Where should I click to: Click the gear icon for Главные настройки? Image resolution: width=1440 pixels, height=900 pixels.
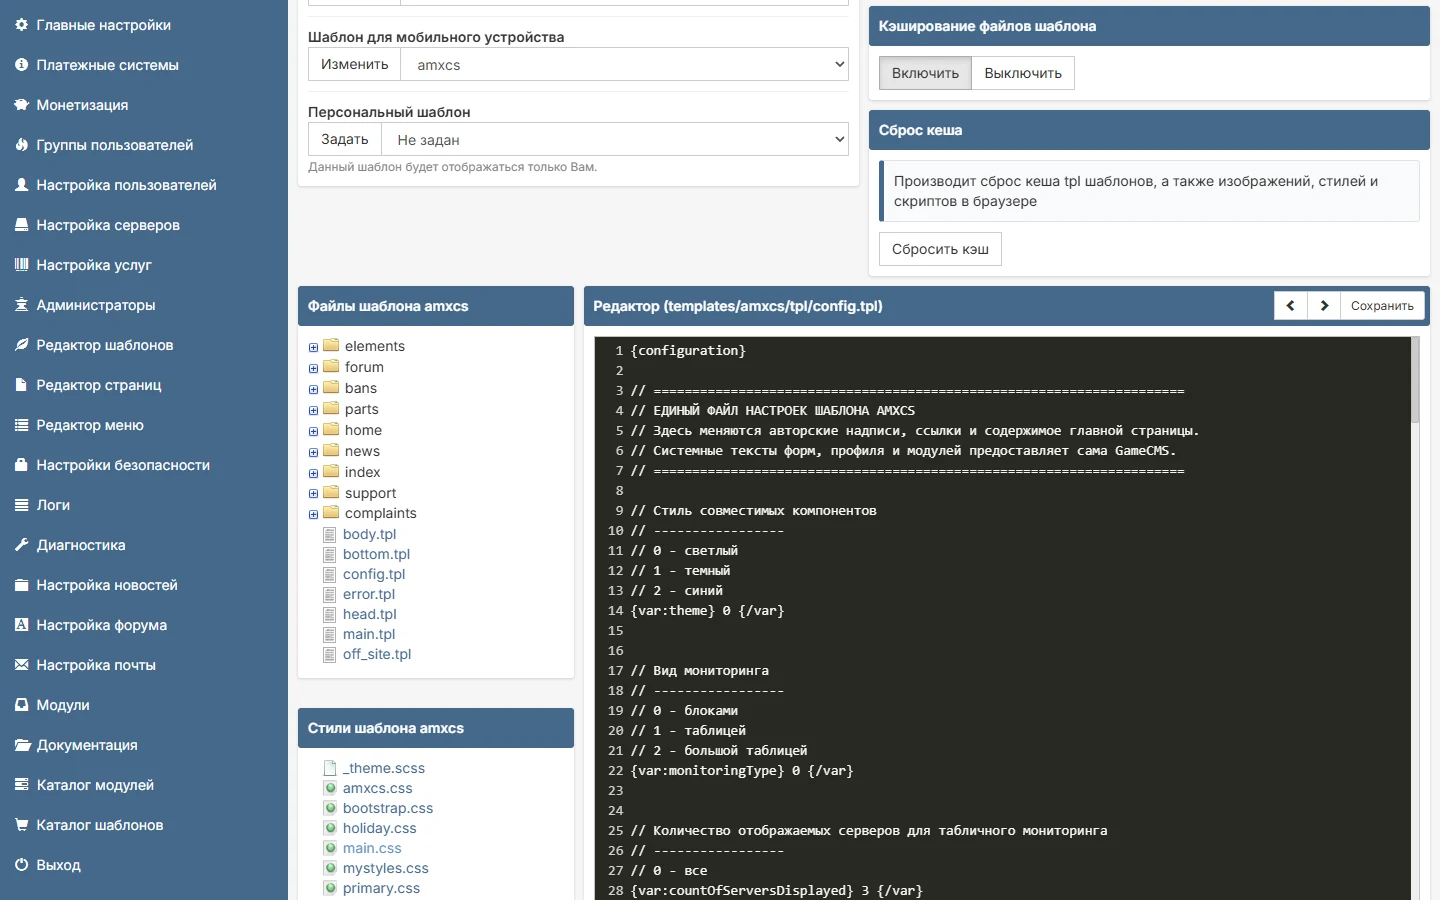point(21,25)
